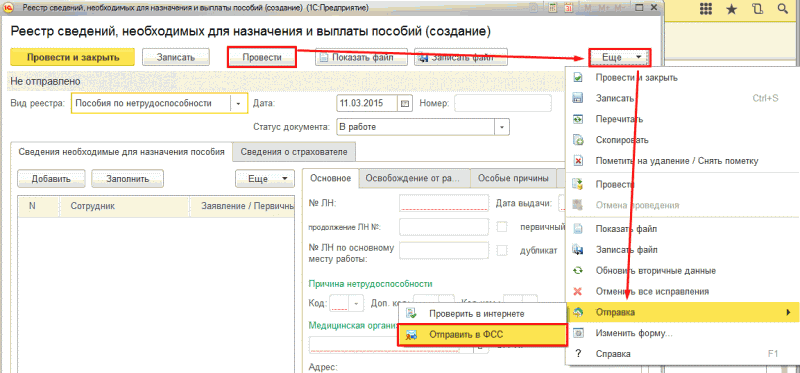Image resolution: width=800 pixels, height=373 pixels.
Task: Open the date picker next to 11.03.2015
Action: pyautogui.click(x=405, y=103)
